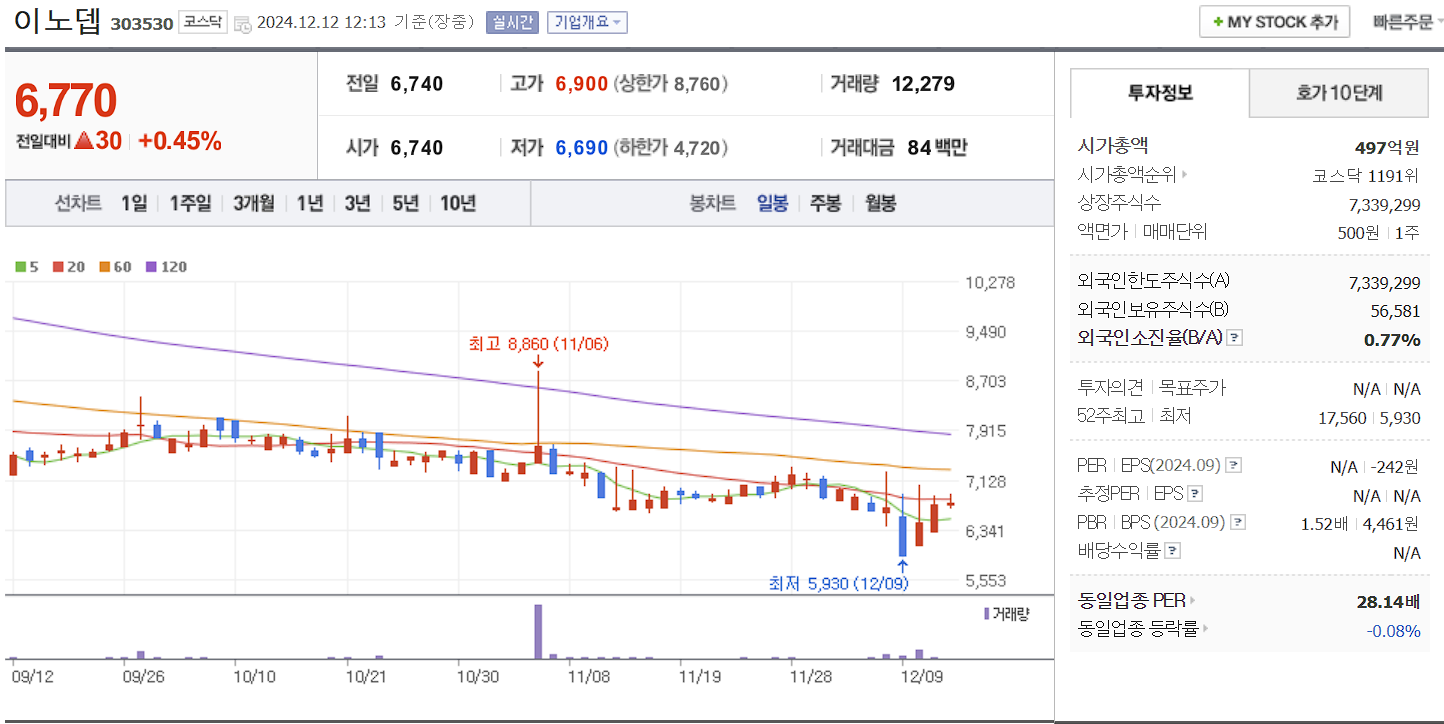Screen dimensions: 1444x724
Task: Click the 최고 8,860 (11/06) chart marker
Action: (538, 345)
